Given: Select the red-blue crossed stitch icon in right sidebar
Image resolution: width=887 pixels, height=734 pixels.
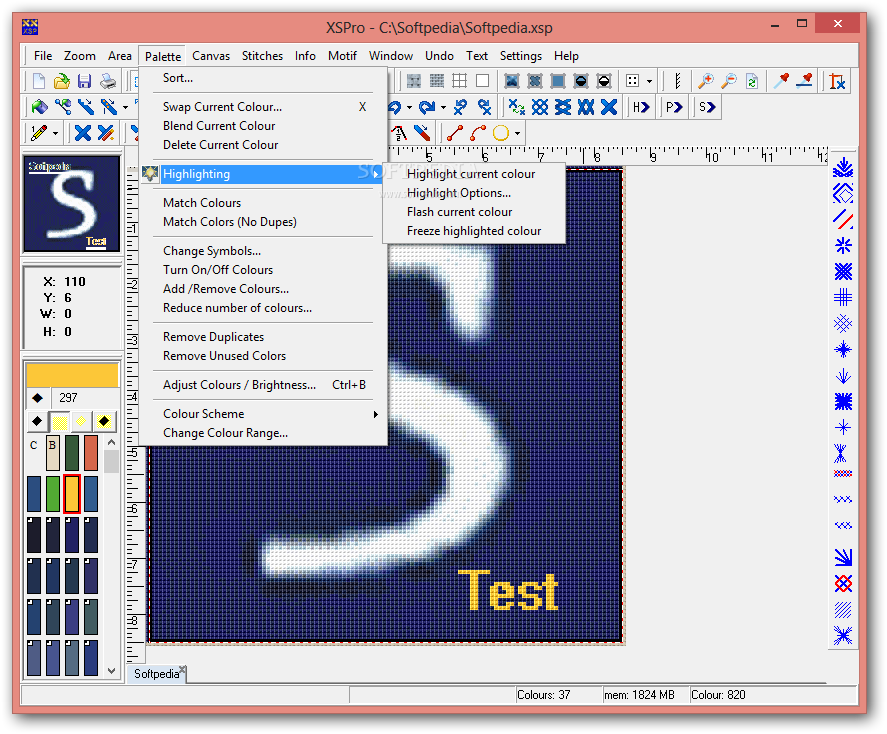Looking at the screenshot, I should click(x=843, y=584).
